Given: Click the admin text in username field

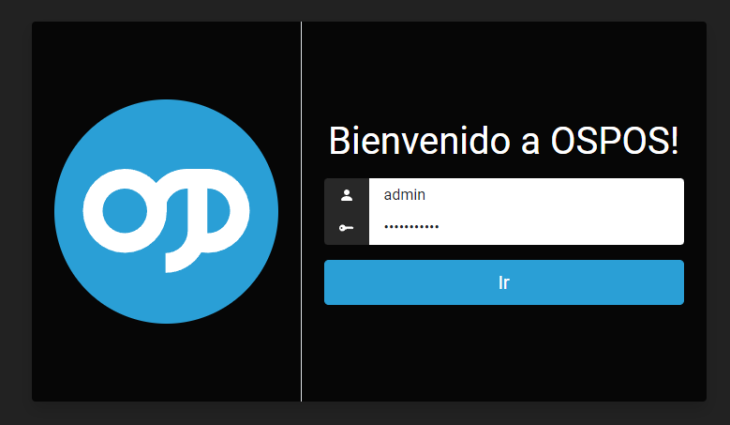Looking at the screenshot, I should pos(404,195).
